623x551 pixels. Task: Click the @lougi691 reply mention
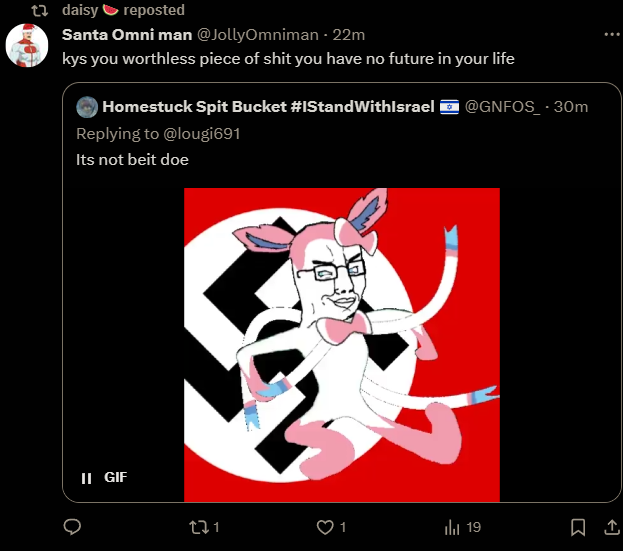(x=202, y=134)
